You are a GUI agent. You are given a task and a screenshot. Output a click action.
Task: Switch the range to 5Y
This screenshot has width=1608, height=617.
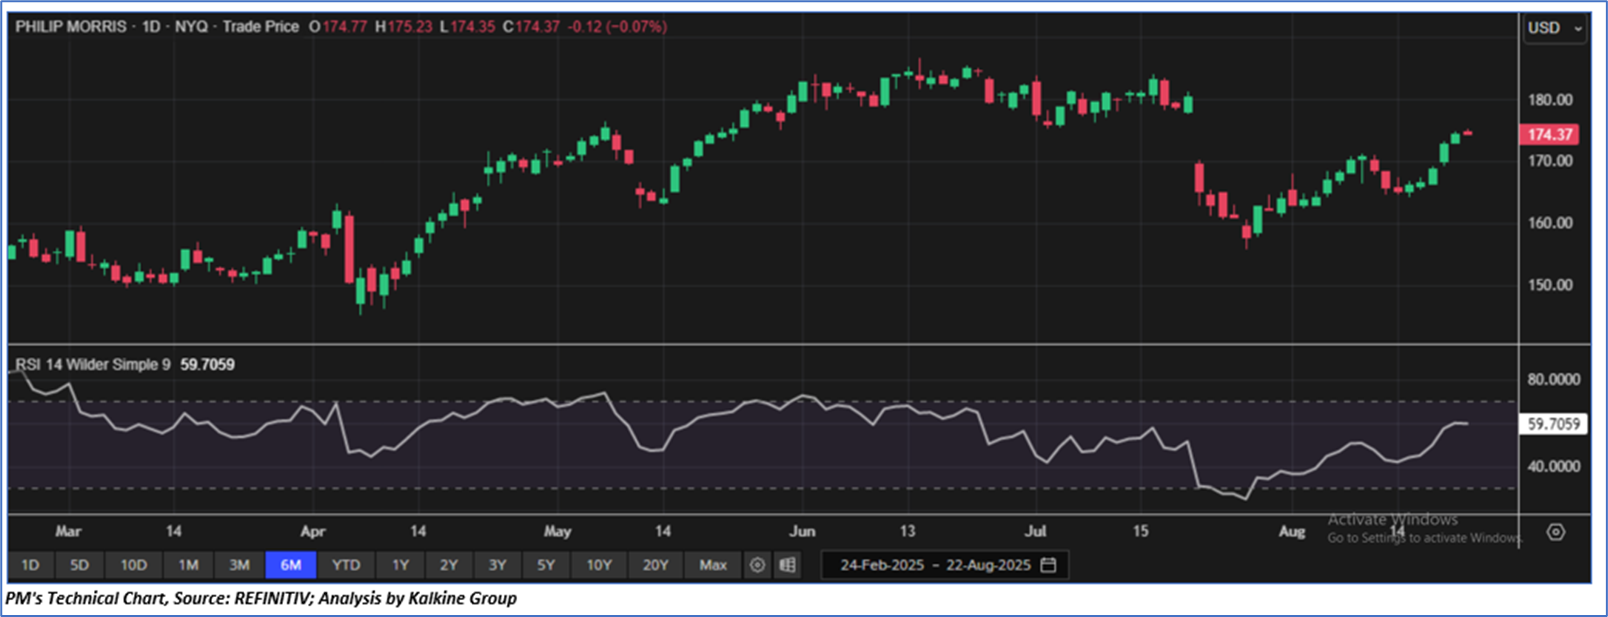point(546,565)
